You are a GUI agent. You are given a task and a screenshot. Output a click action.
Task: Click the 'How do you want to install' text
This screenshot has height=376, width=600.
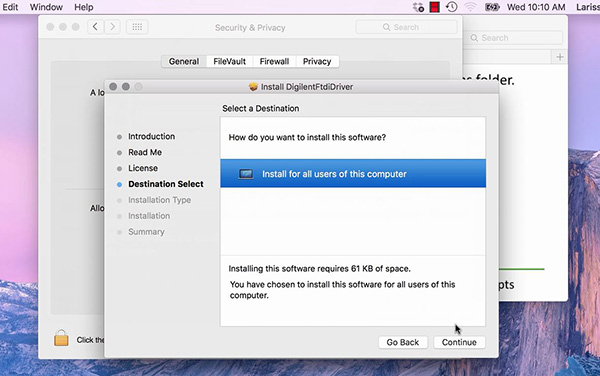(307, 137)
